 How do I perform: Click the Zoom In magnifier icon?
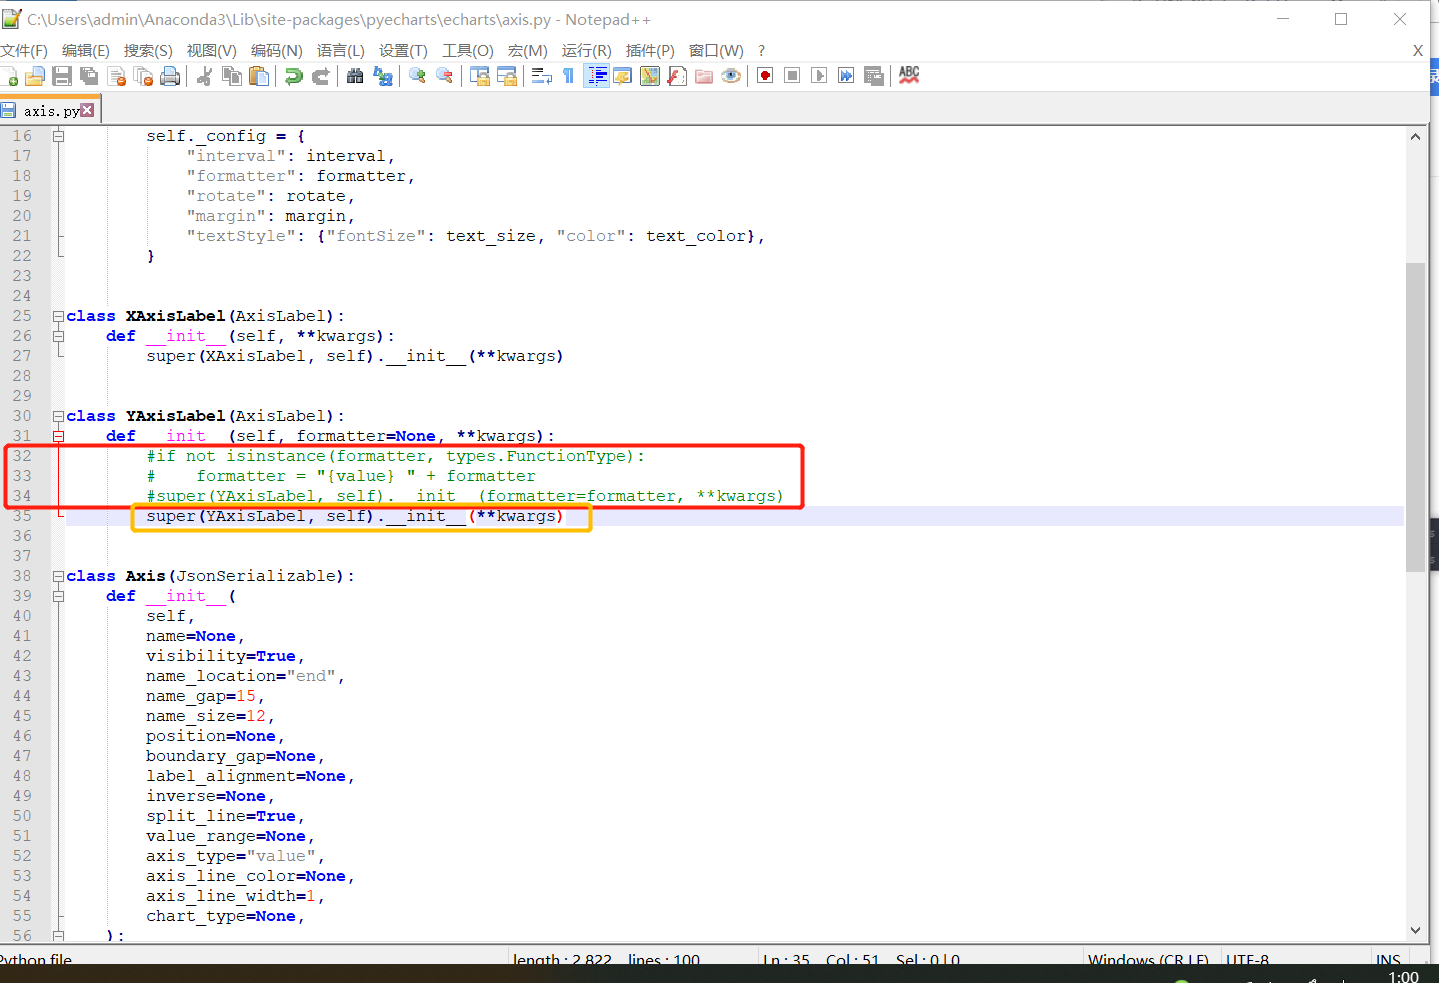click(417, 76)
